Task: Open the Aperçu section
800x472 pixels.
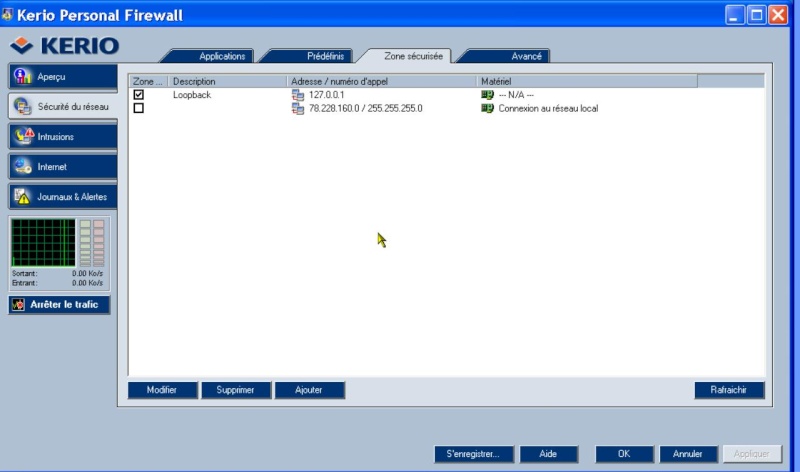Action: (63, 77)
